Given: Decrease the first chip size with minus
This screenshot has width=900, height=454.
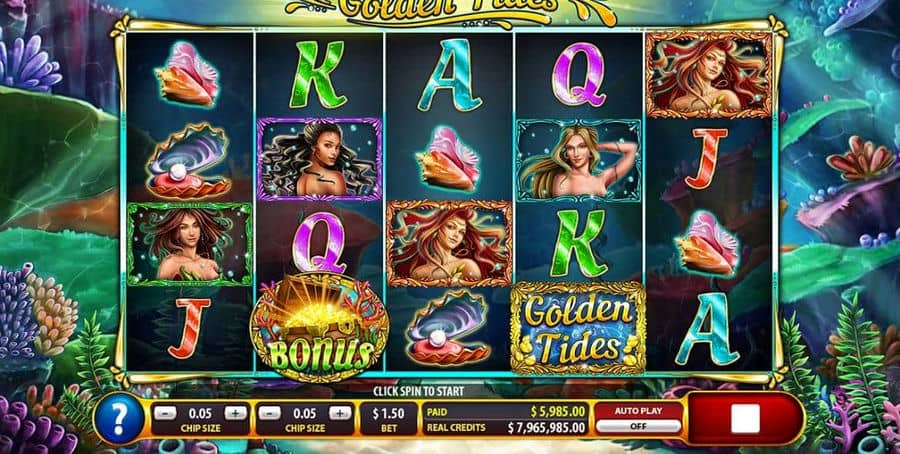Looking at the screenshot, I should tap(165, 413).
